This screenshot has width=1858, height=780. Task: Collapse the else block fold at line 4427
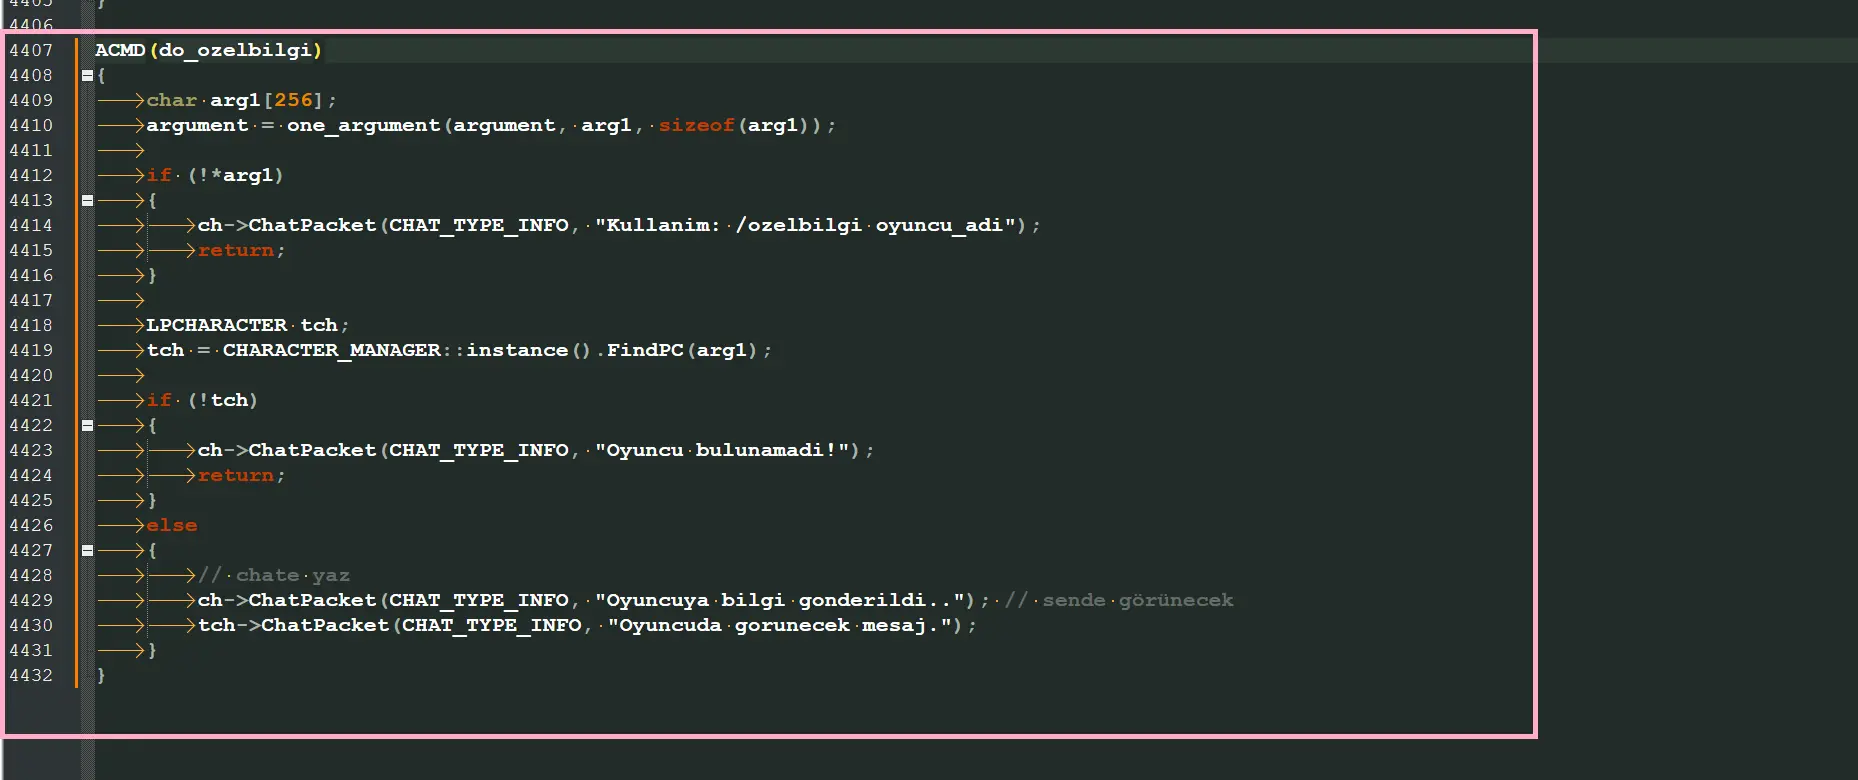click(x=87, y=550)
